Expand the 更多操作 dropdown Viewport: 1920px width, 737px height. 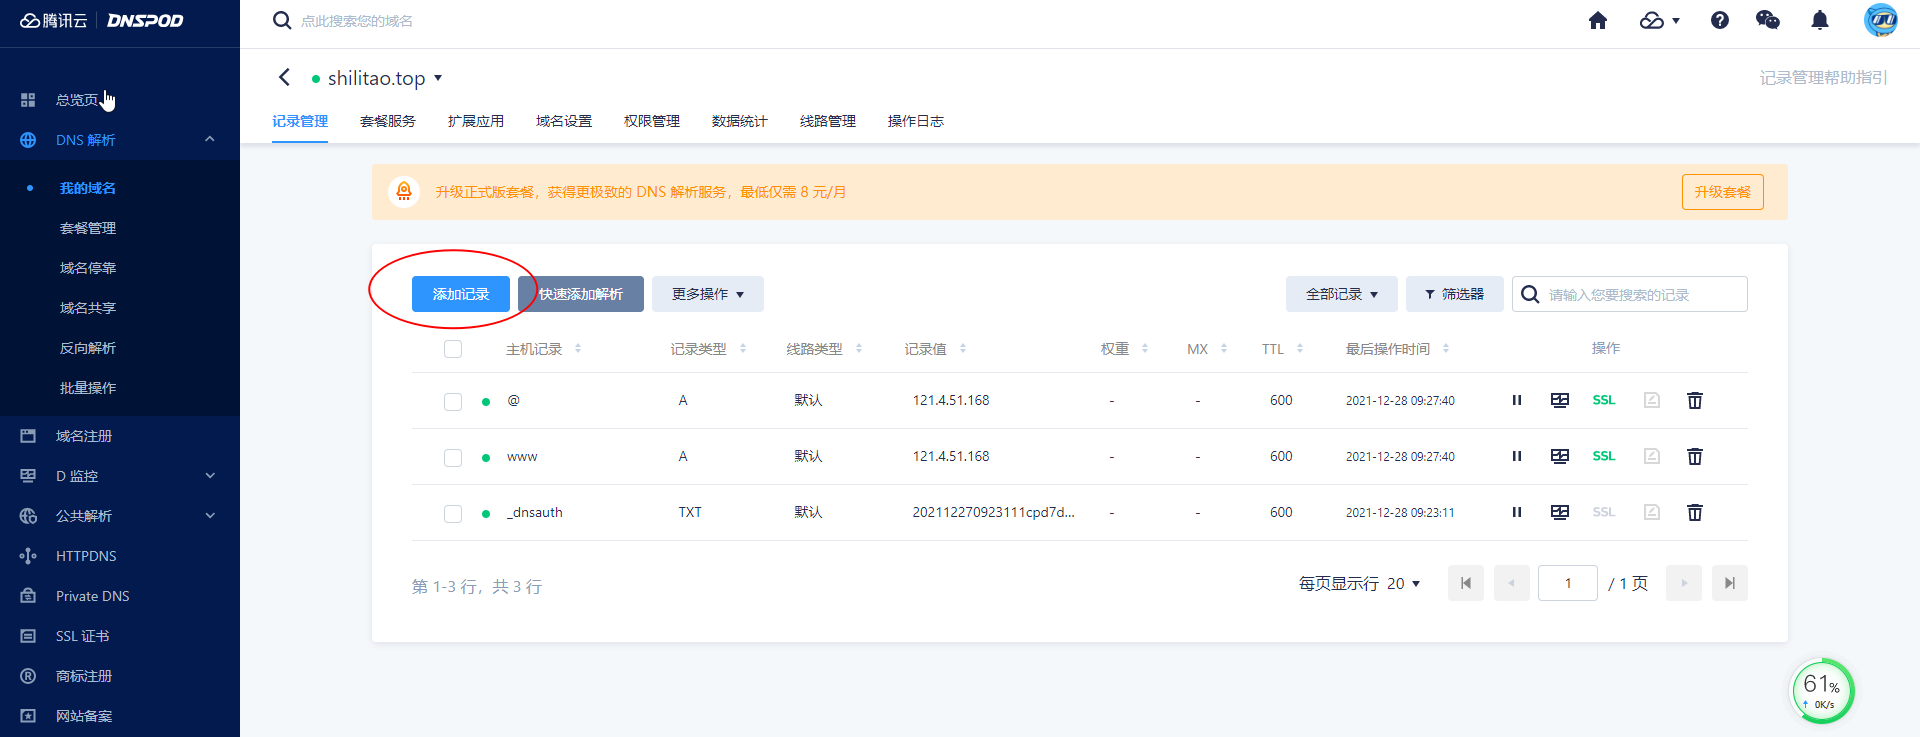click(x=707, y=294)
